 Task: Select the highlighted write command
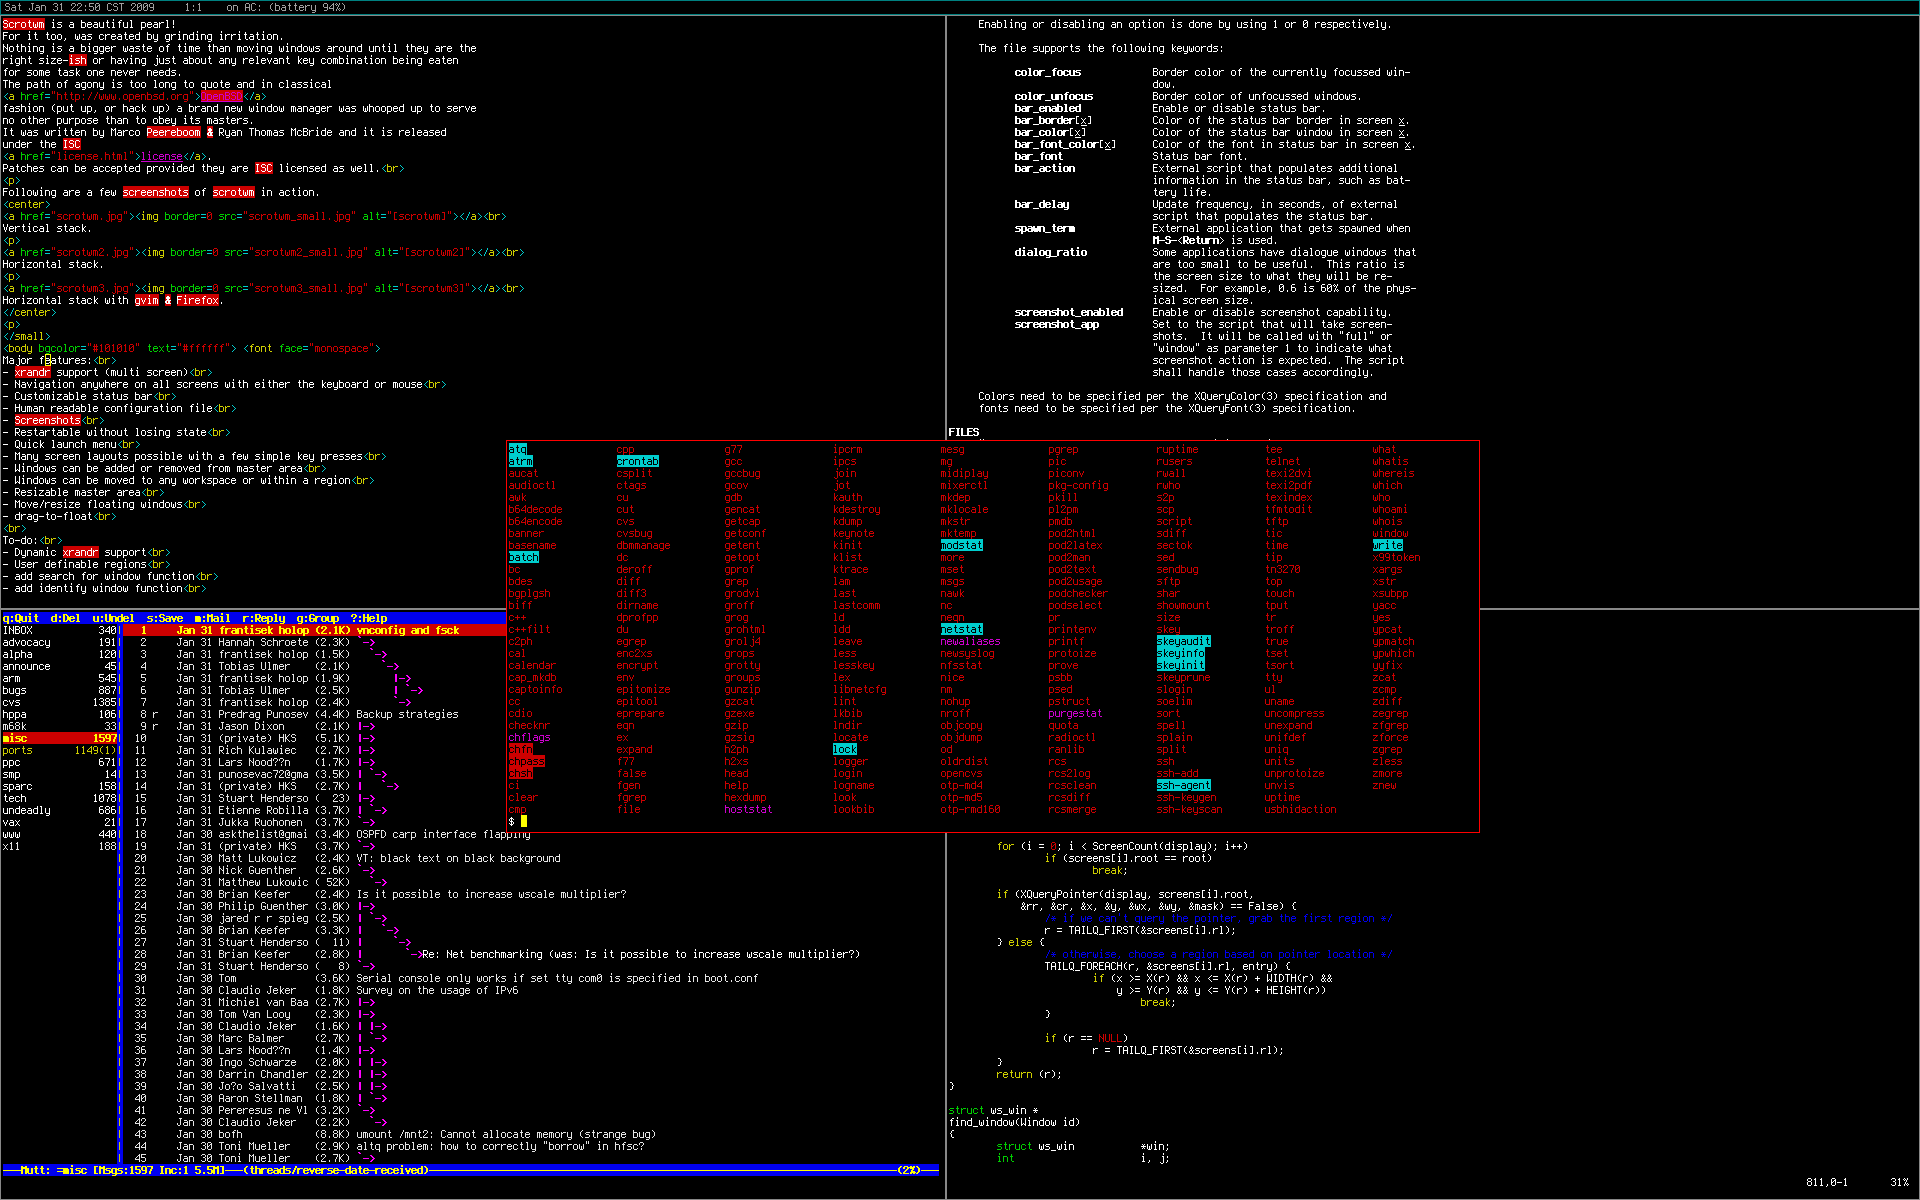1387,545
